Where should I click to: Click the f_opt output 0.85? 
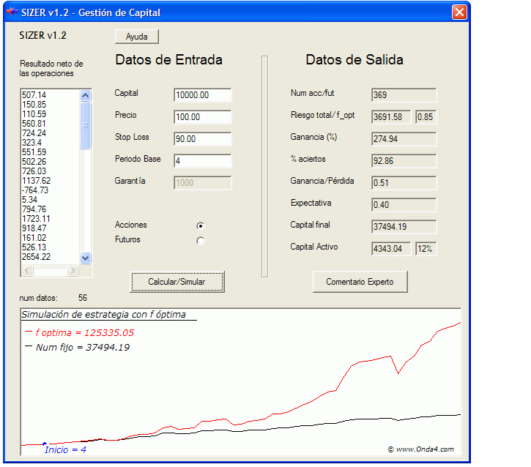click(426, 117)
